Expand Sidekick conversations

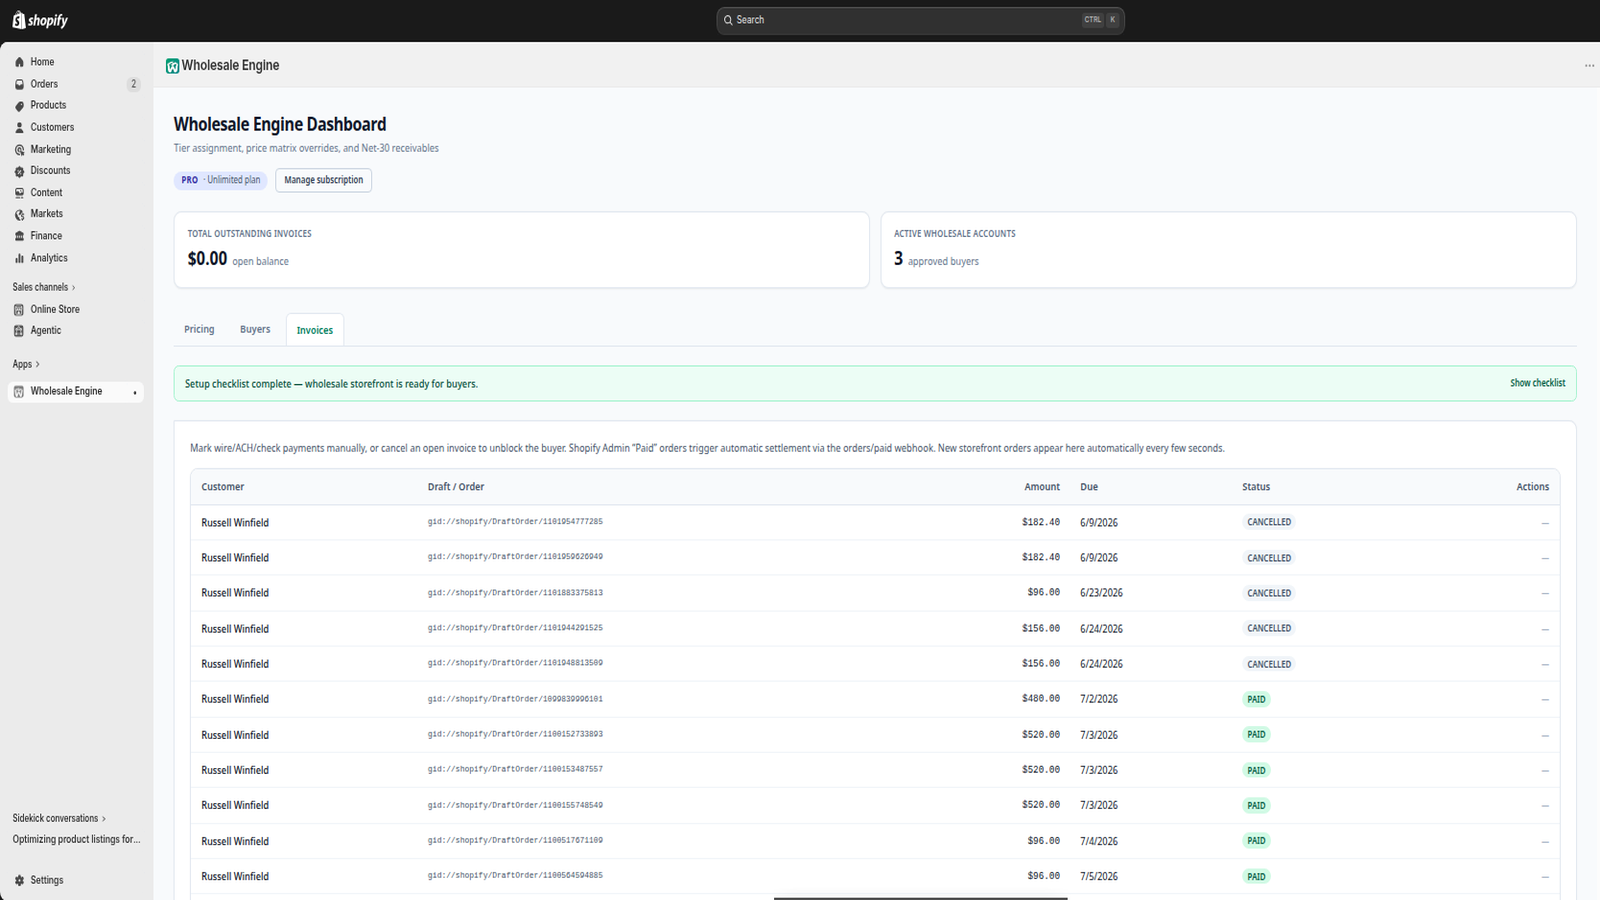click(x=59, y=818)
